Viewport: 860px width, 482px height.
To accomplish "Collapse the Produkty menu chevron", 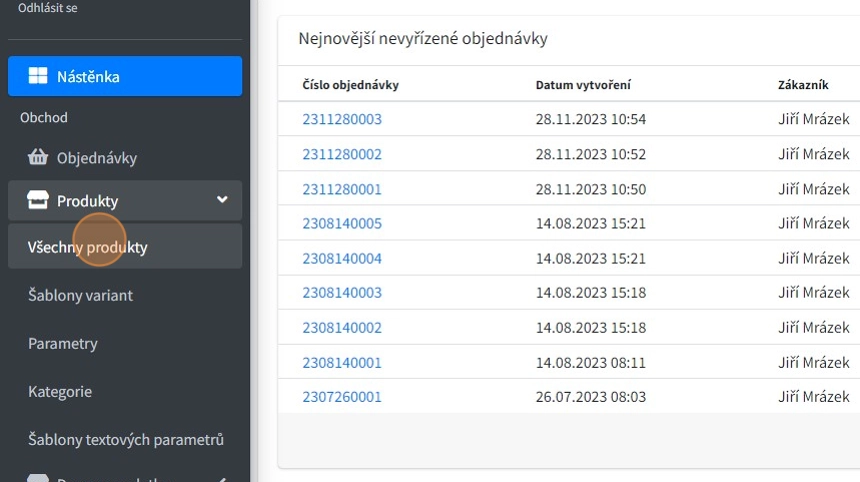I will [x=222, y=200].
